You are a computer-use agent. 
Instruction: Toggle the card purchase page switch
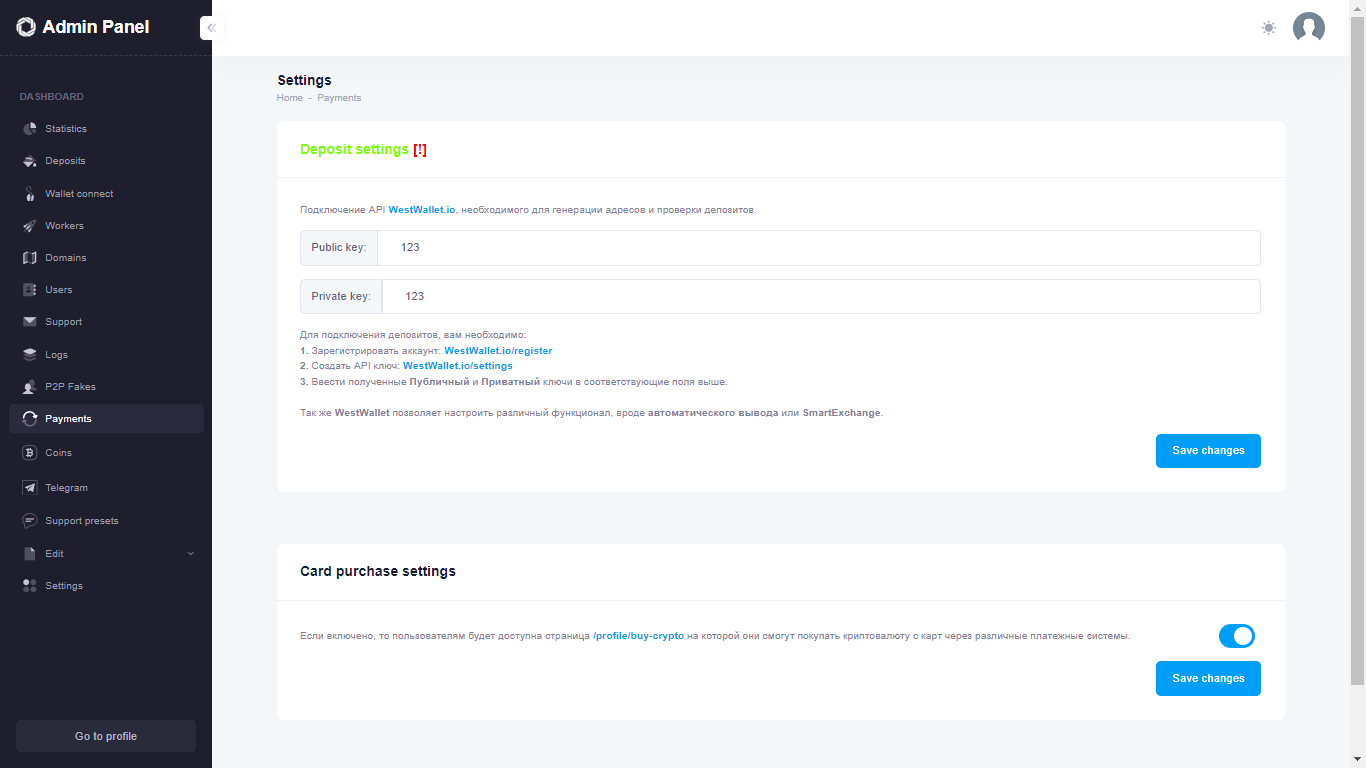(1236, 636)
